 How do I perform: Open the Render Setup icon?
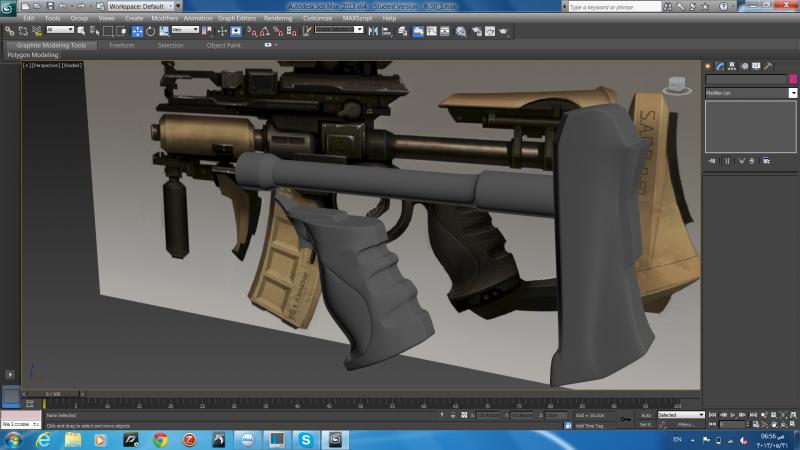(x=477, y=31)
